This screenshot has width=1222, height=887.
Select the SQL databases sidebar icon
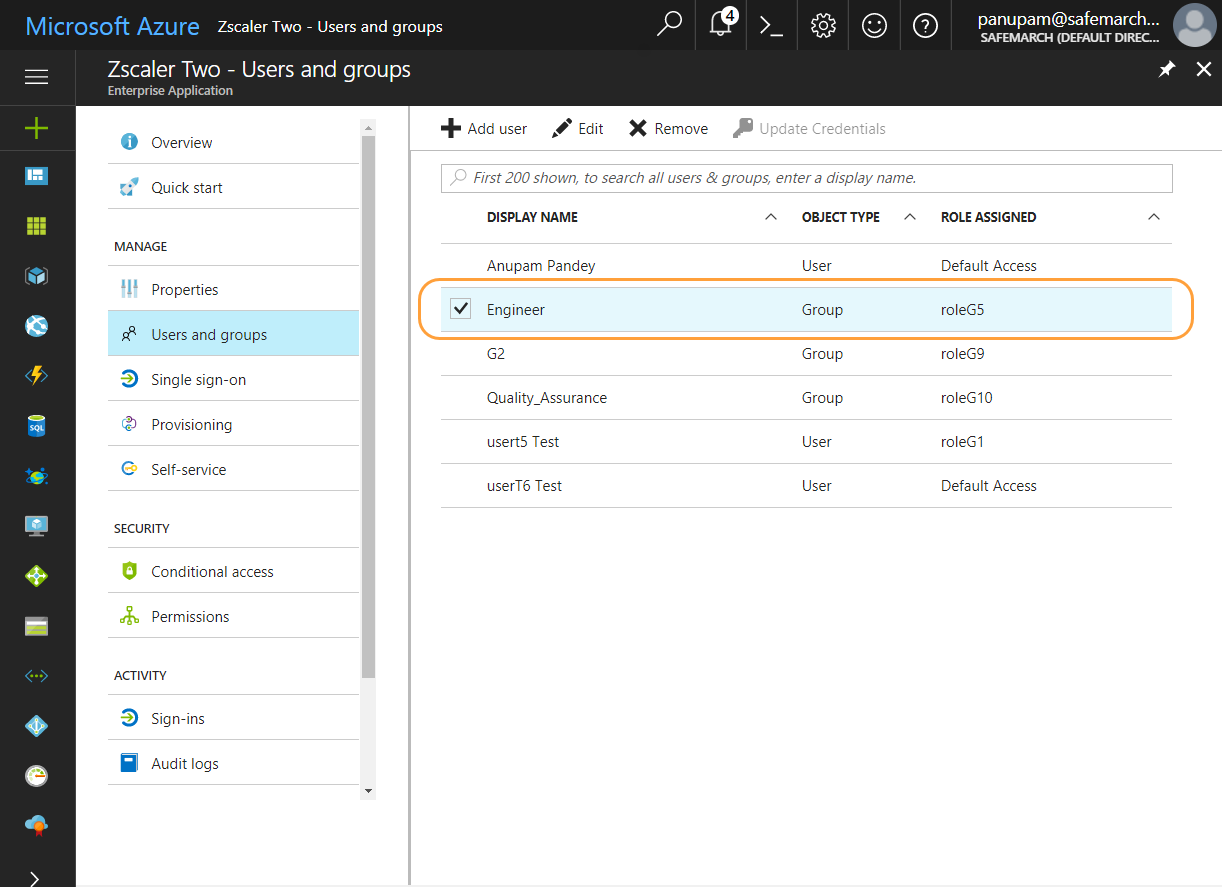36,426
